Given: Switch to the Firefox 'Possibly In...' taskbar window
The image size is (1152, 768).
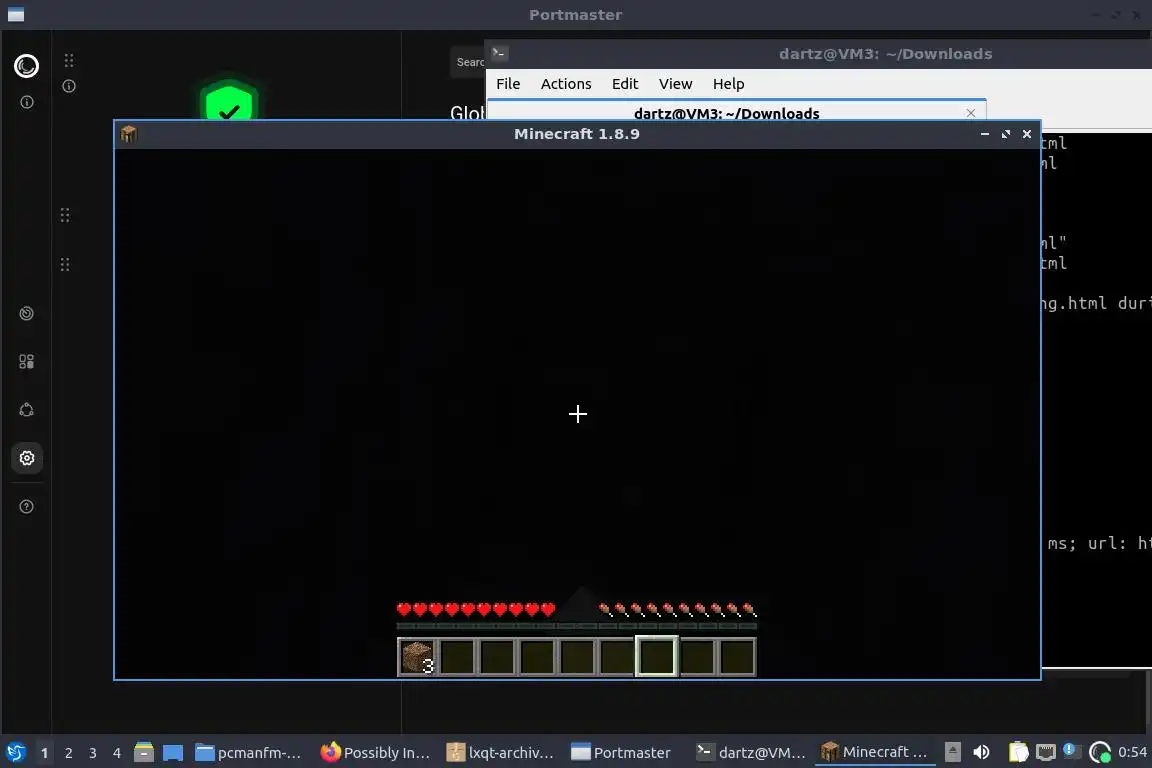Looking at the screenshot, I should coord(375,753).
